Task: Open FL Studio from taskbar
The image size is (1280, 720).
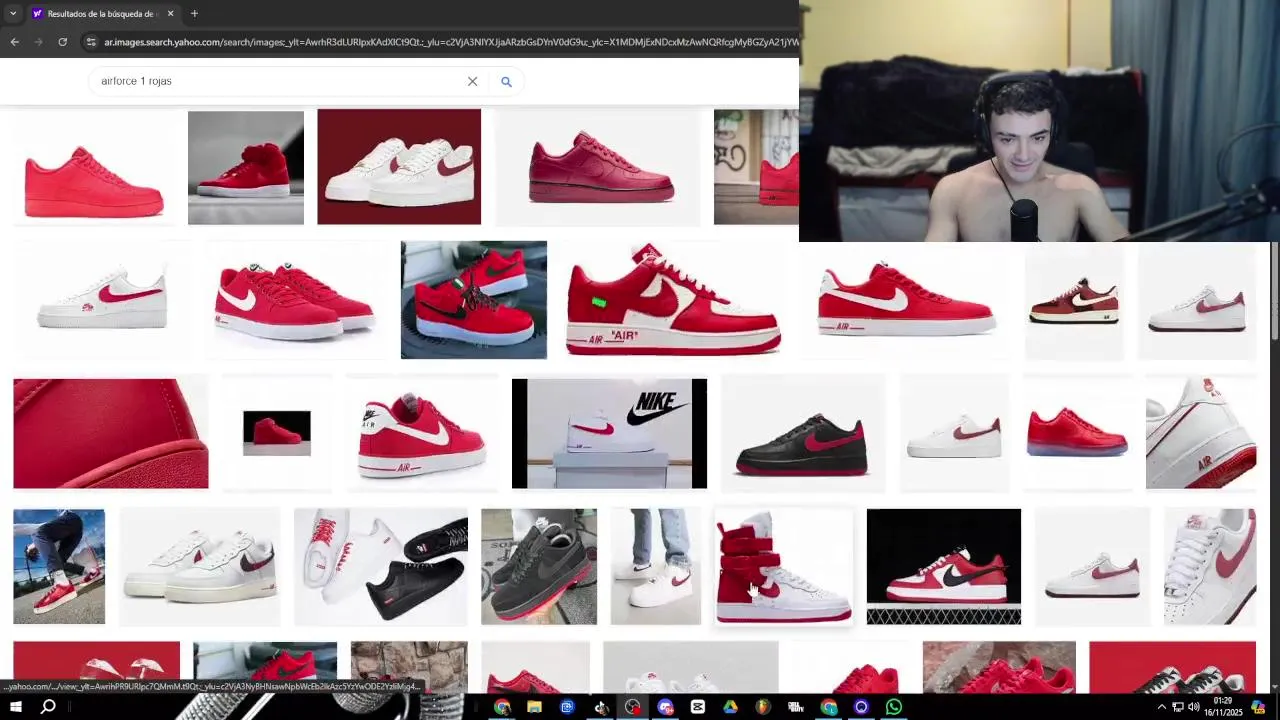Action: pos(763,707)
